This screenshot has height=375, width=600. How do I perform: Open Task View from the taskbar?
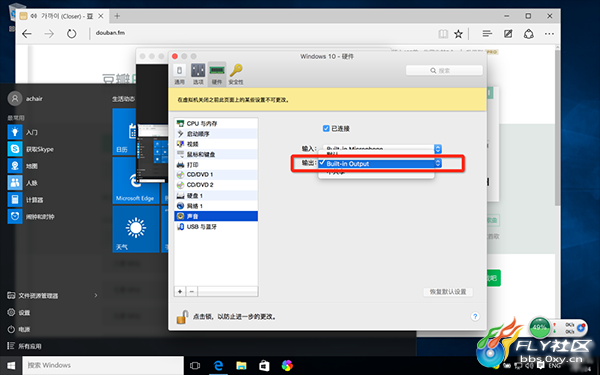click(195, 365)
